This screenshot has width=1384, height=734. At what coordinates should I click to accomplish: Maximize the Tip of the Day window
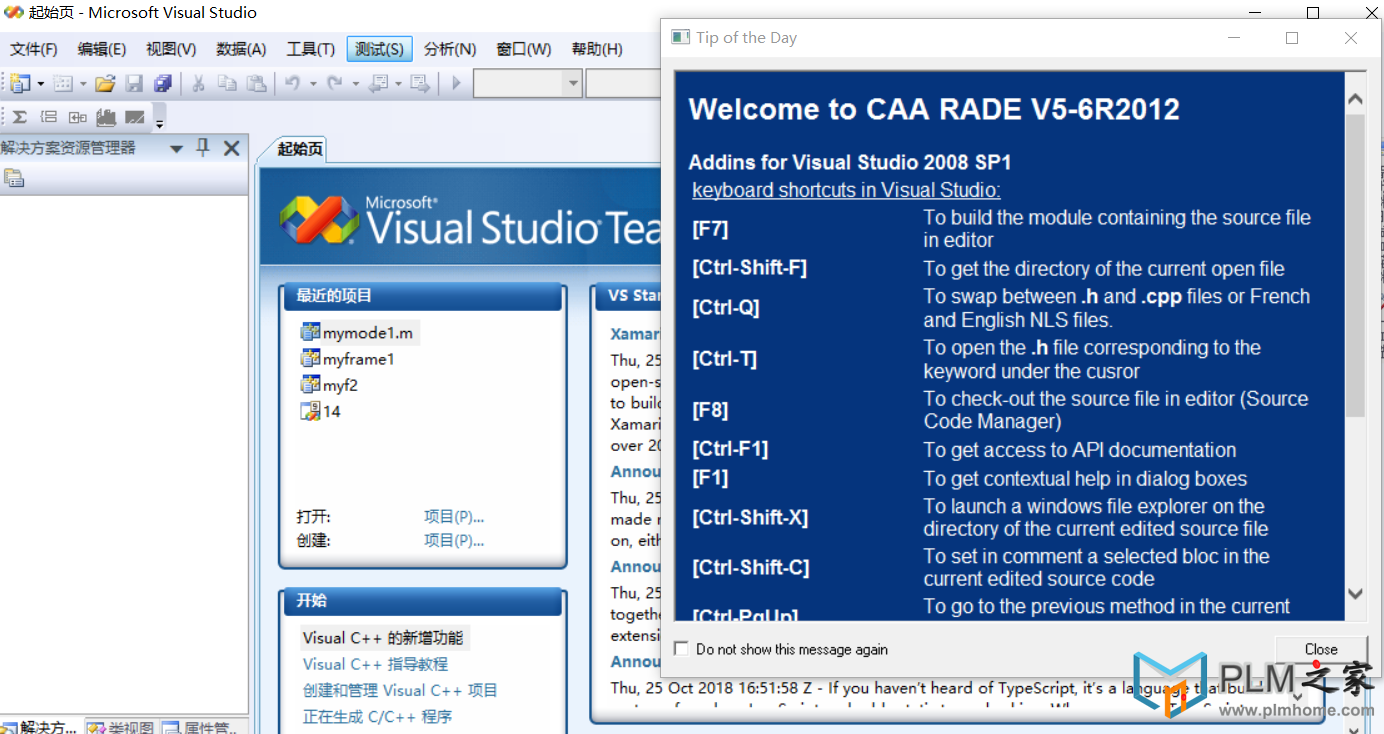[1292, 38]
